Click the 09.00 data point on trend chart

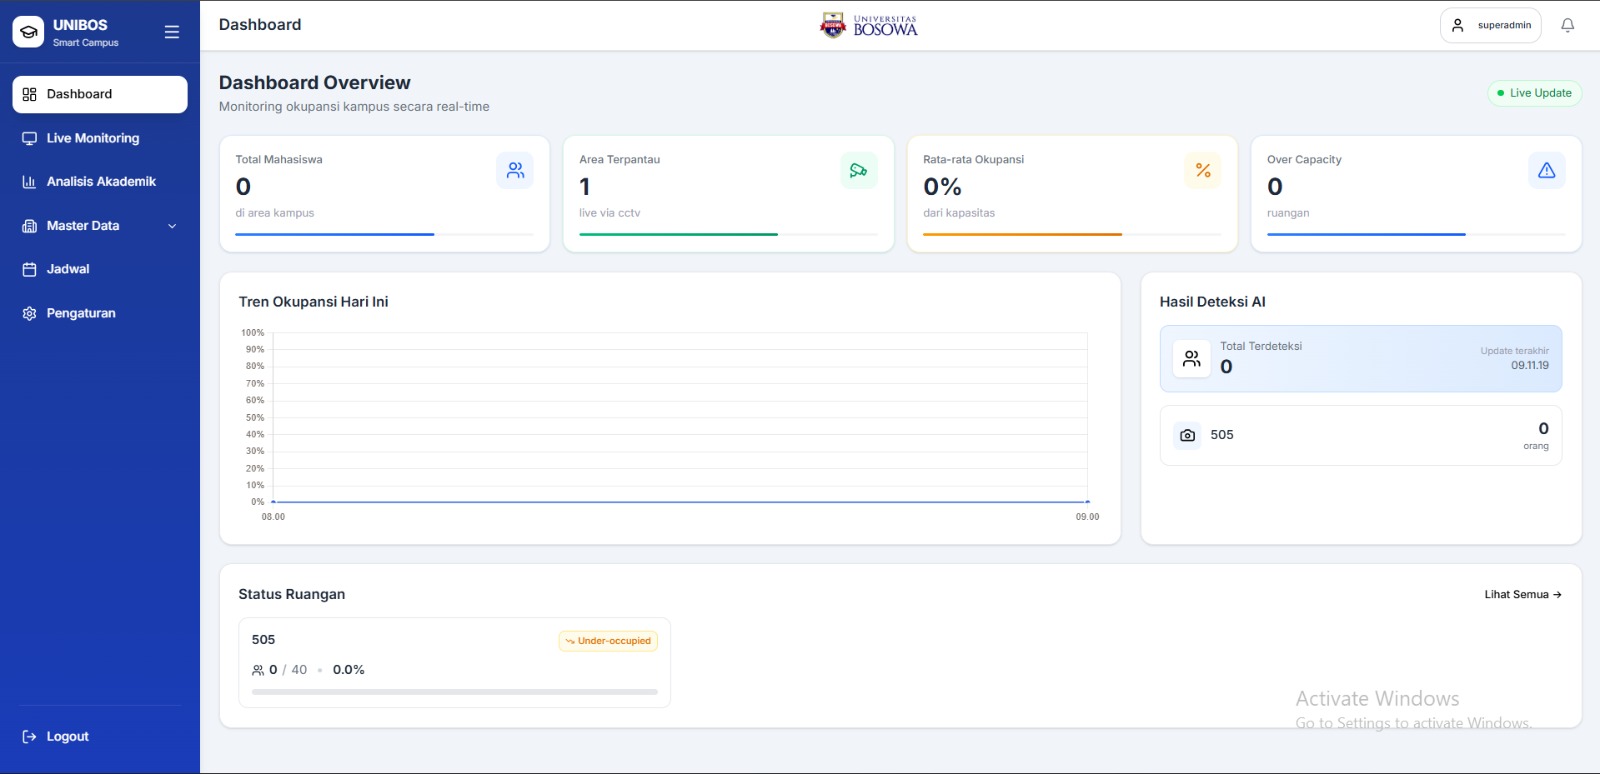(1087, 502)
